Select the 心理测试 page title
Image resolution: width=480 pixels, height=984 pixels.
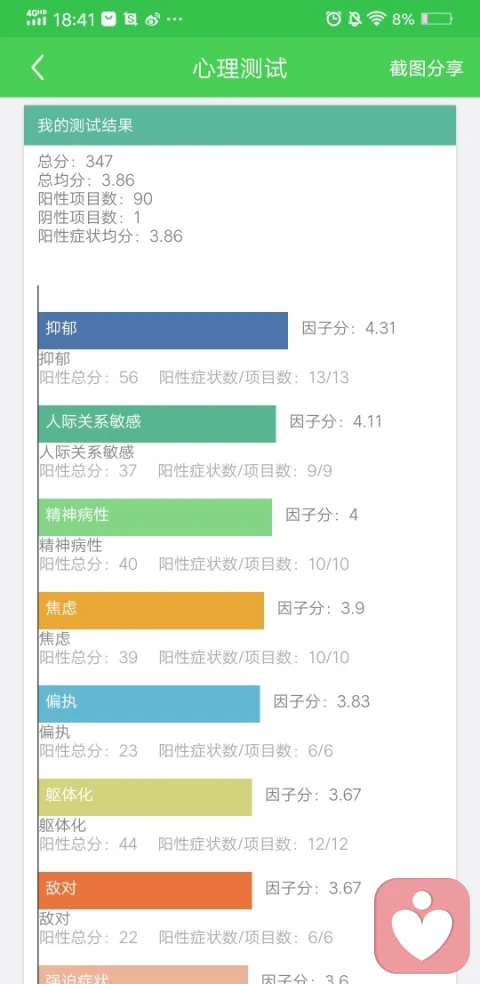[240, 68]
